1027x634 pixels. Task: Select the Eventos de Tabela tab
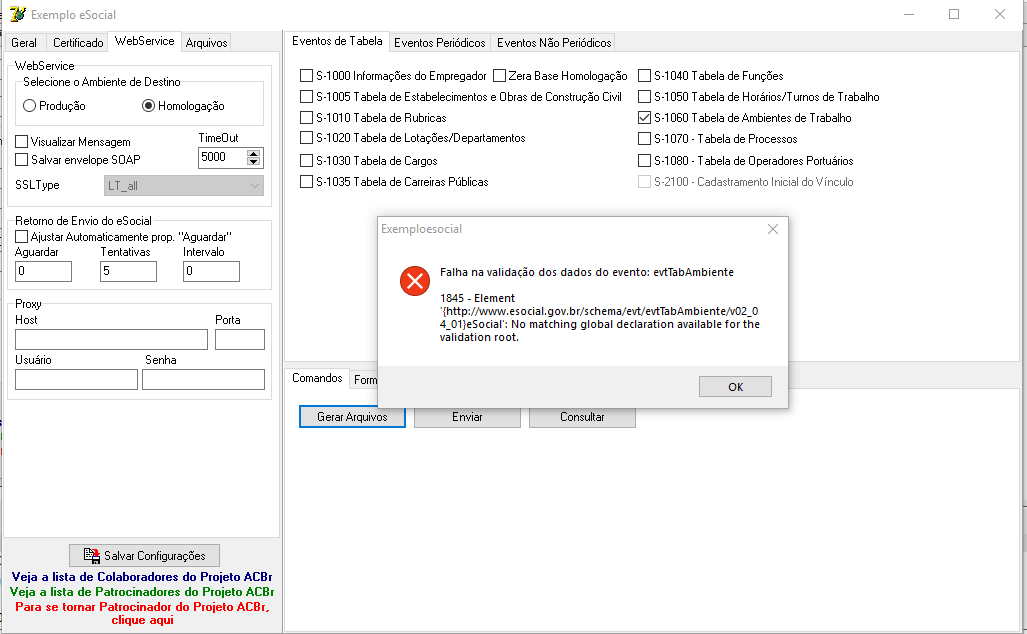click(x=337, y=41)
